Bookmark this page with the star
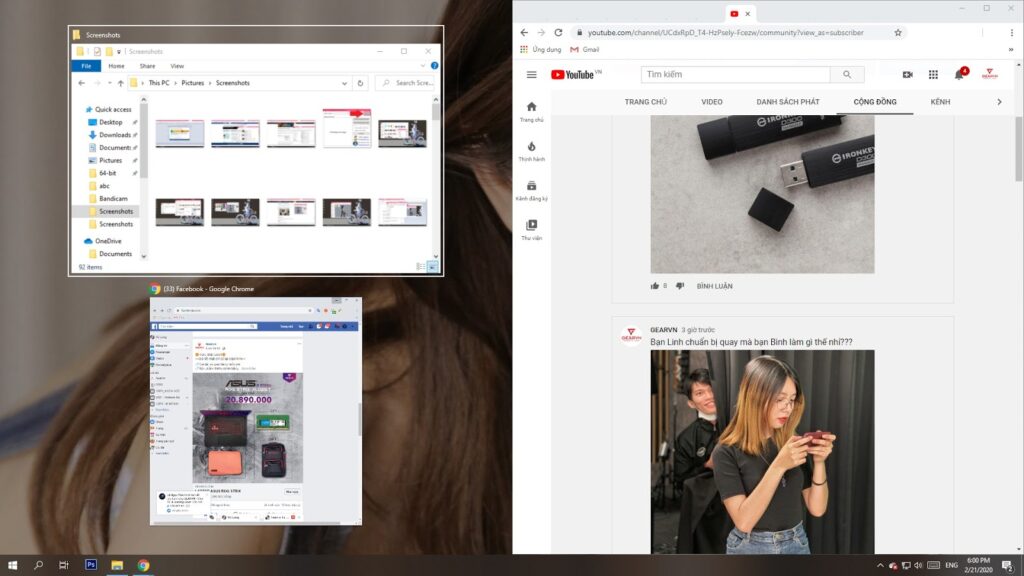This screenshot has width=1024, height=576. pos(898,33)
